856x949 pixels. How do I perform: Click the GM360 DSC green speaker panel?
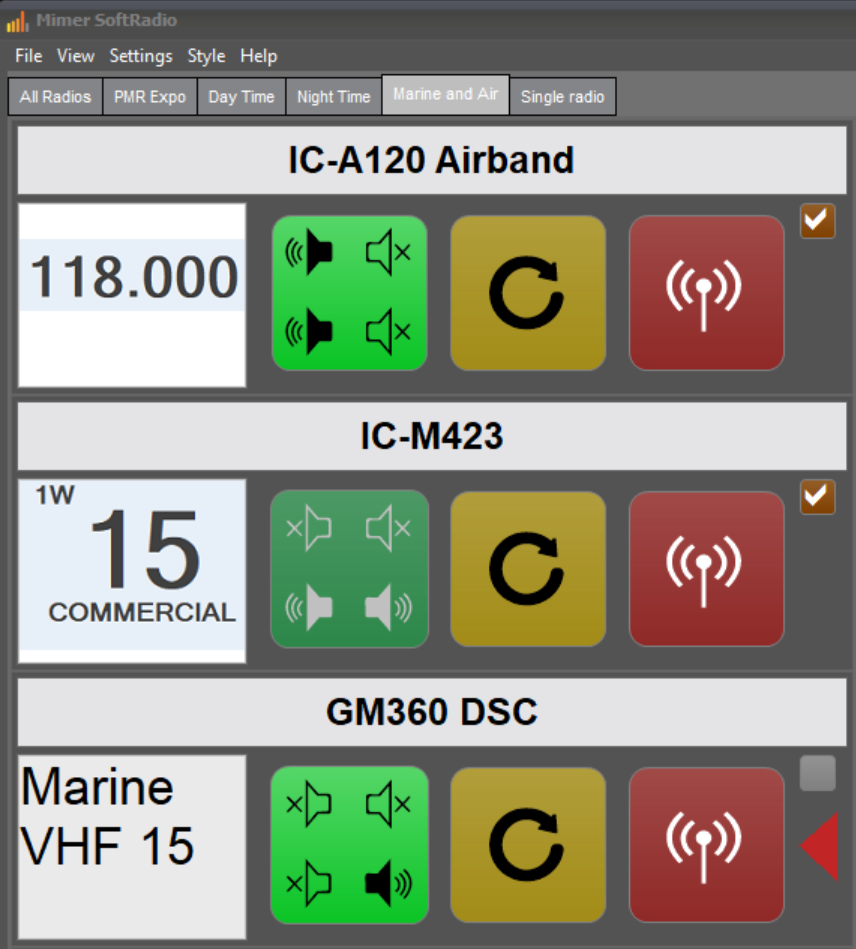pos(349,845)
